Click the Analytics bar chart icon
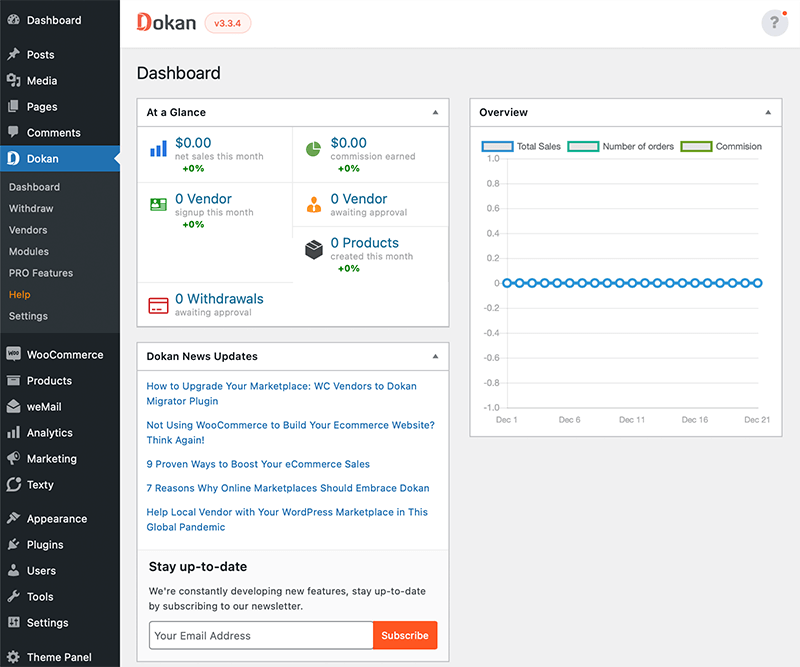The width and height of the screenshot is (800, 667). (x=13, y=432)
